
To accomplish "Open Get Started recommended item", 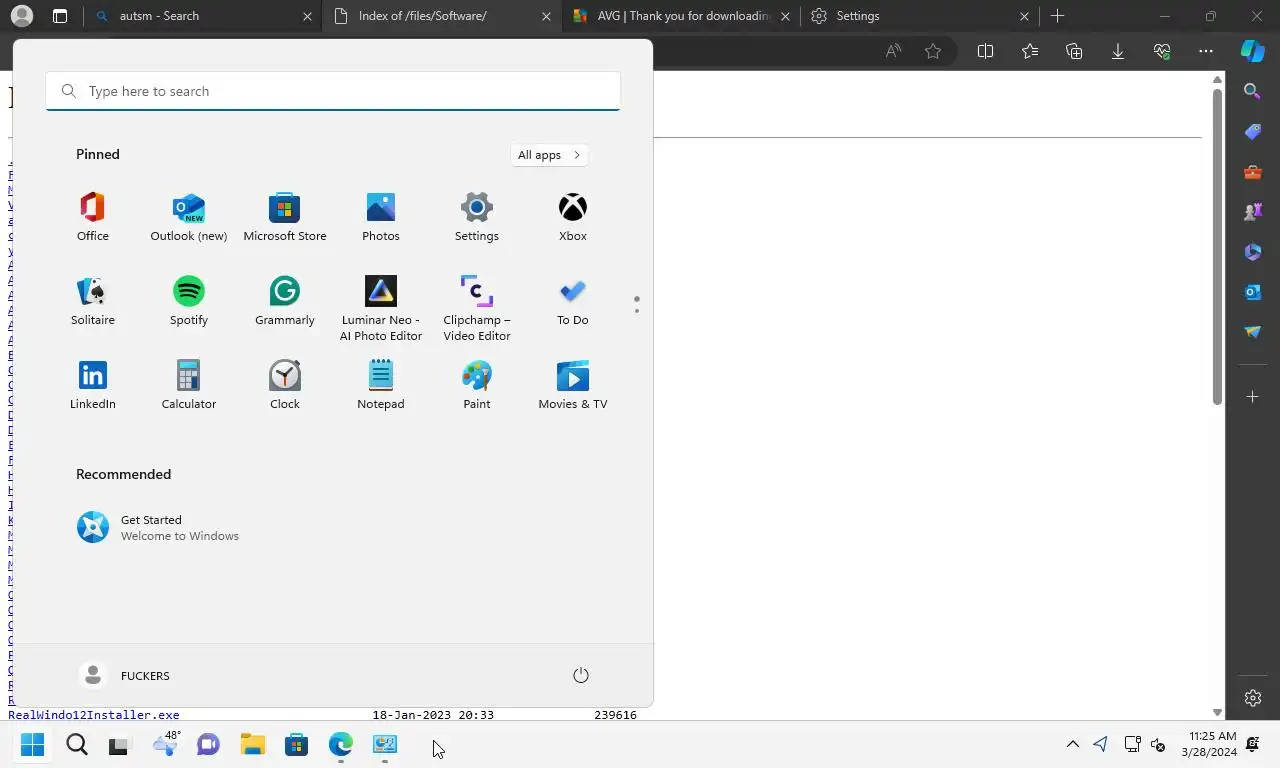I will click(158, 527).
